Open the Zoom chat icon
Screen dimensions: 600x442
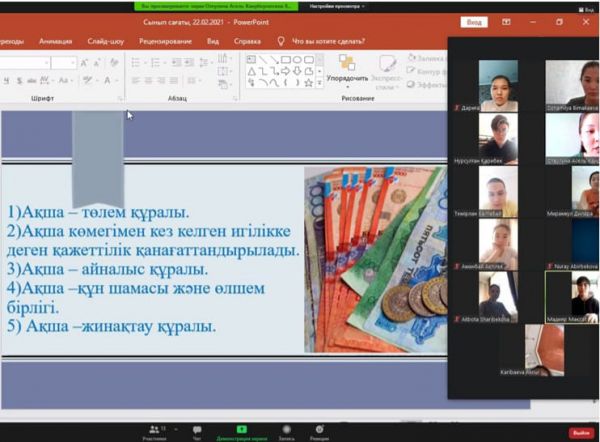pyautogui.click(x=197, y=429)
